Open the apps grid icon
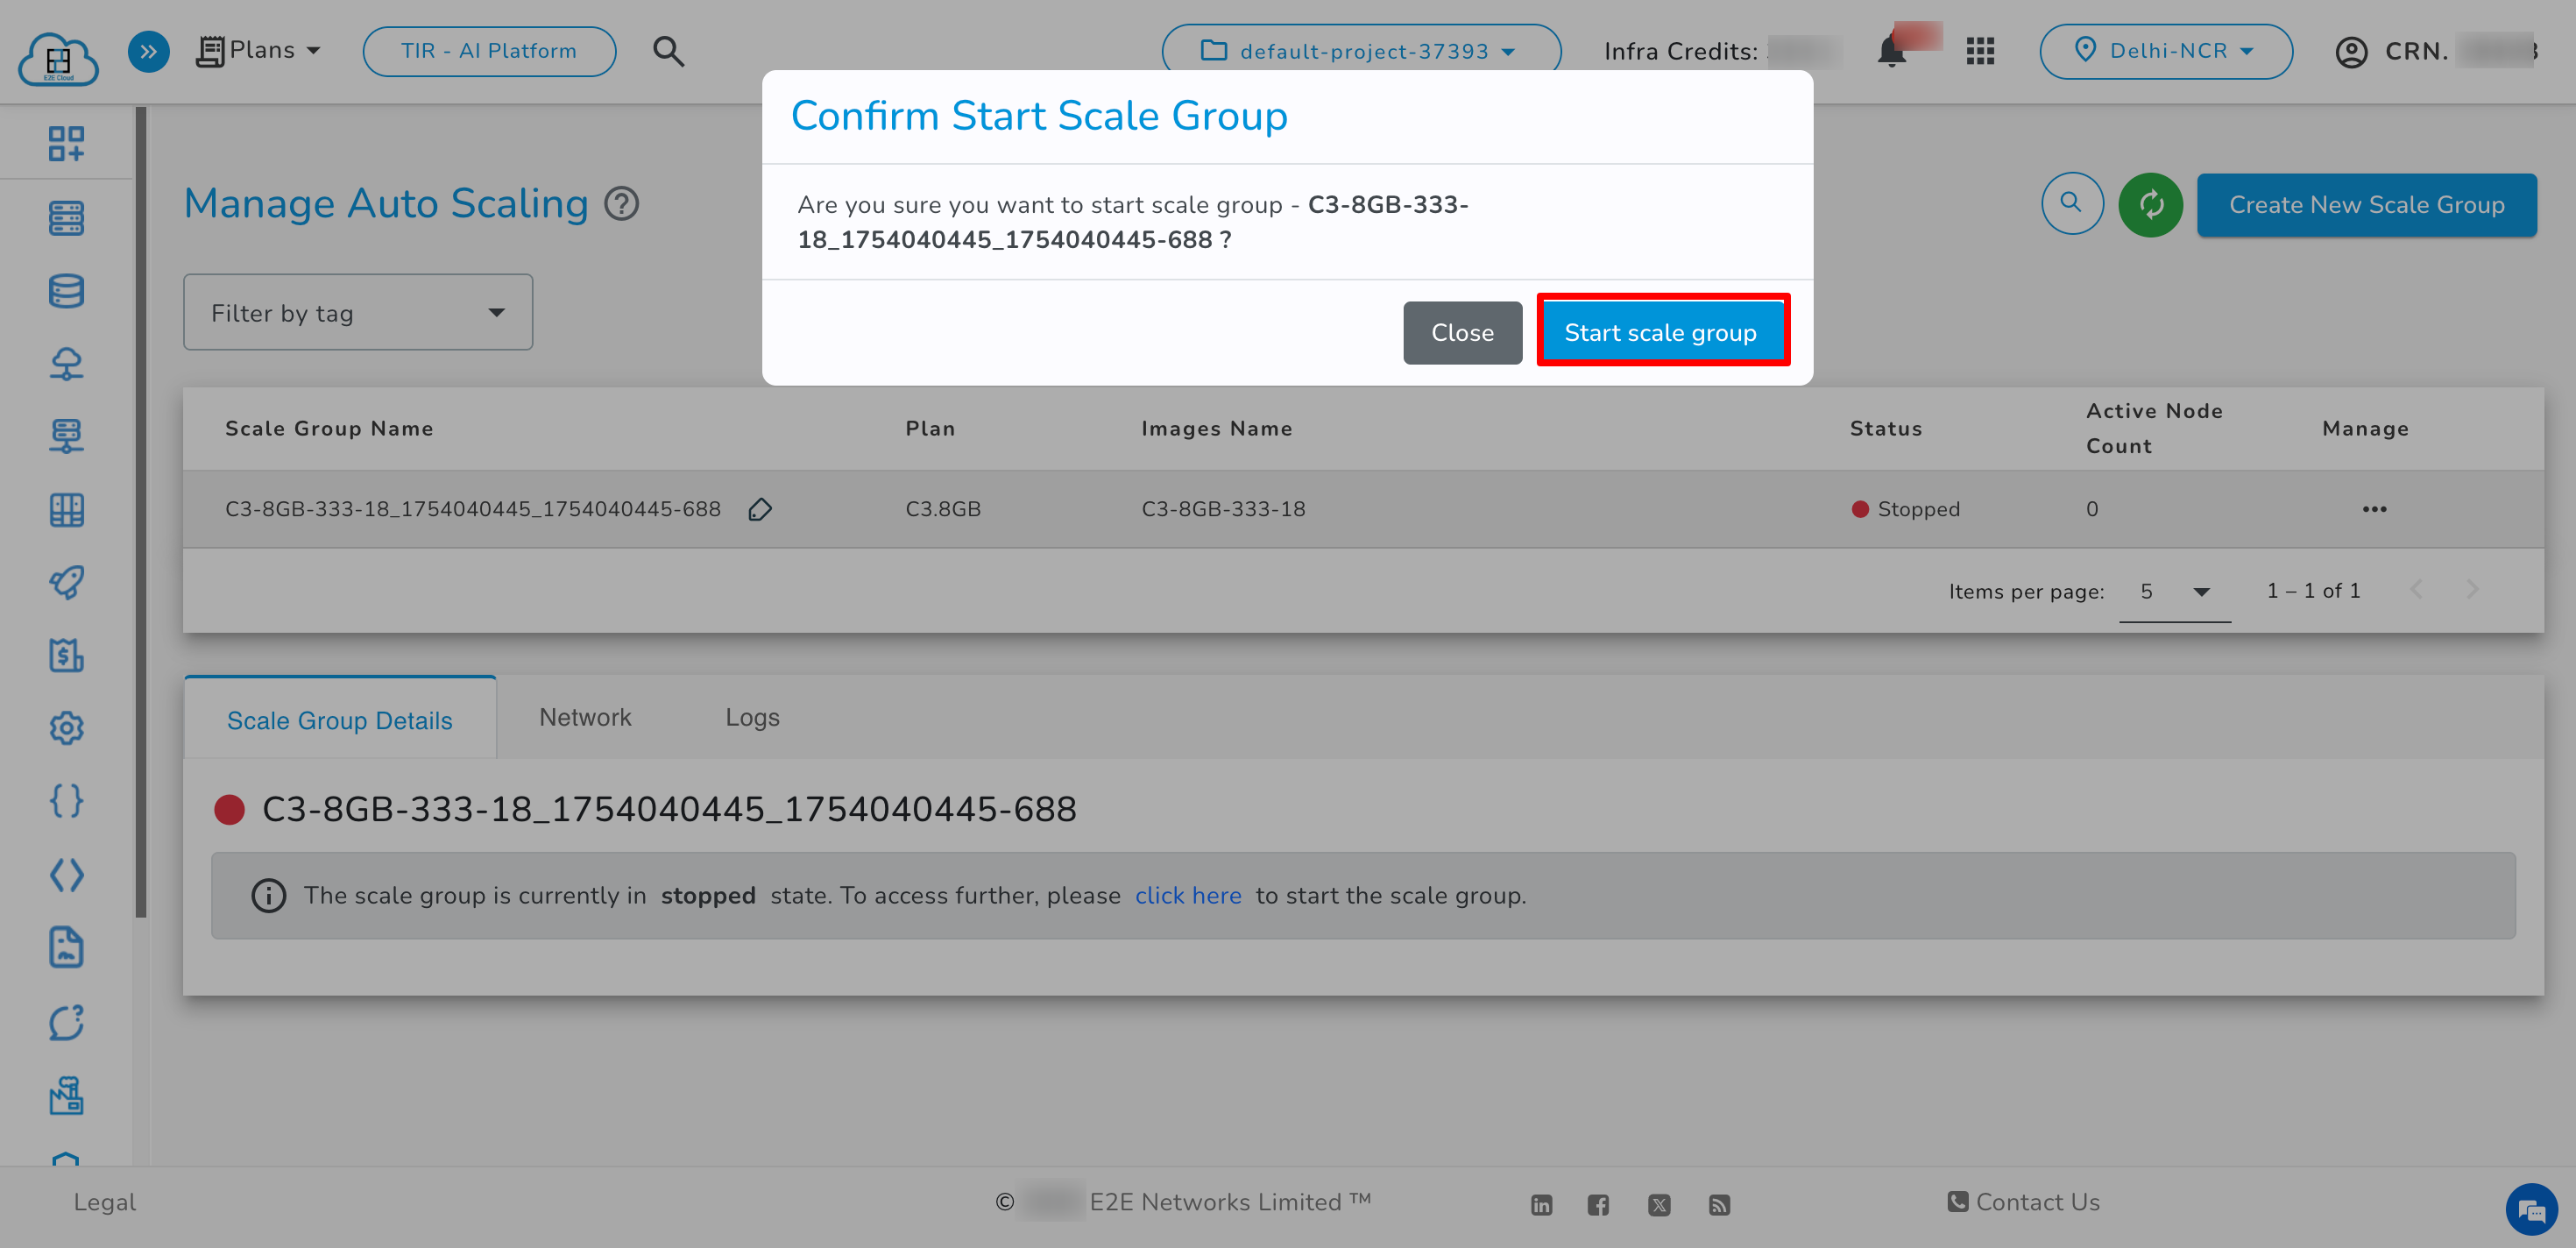The image size is (2576, 1248). pyautogui.click(x=1980, y=51)
